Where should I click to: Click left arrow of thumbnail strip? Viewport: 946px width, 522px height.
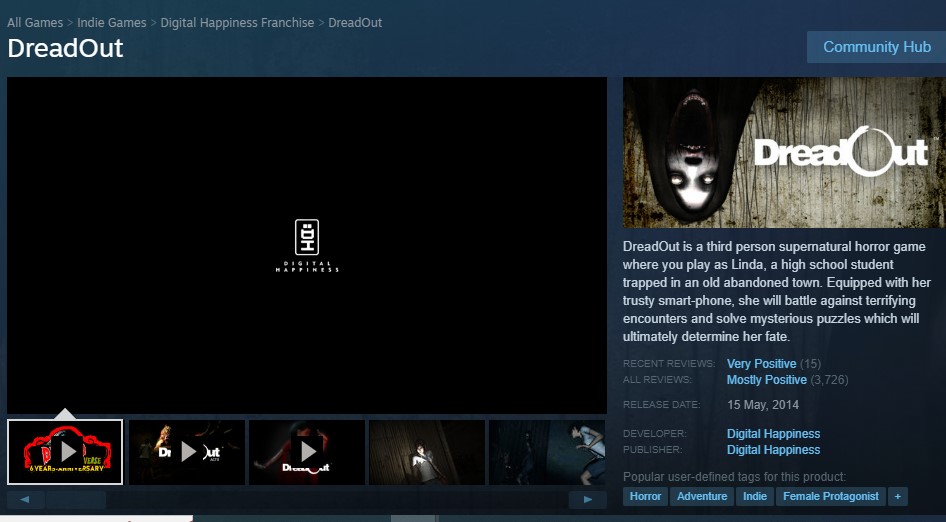25,499
